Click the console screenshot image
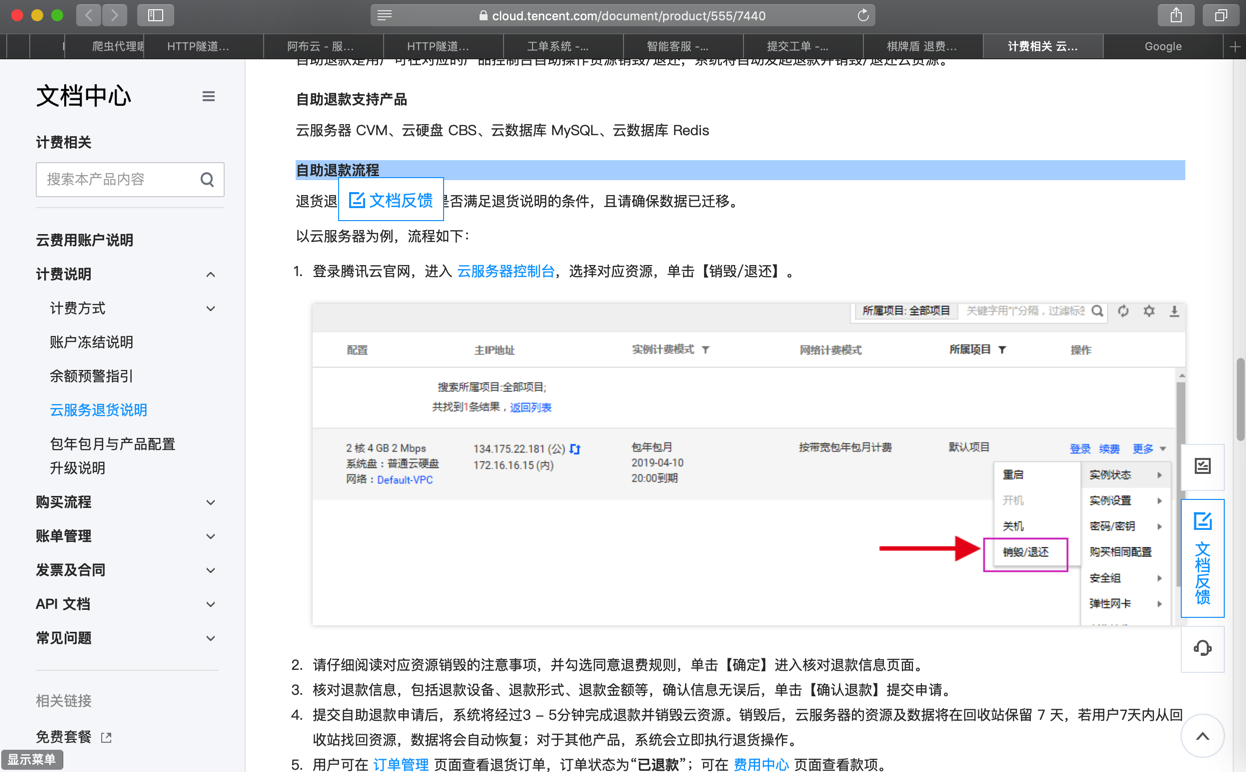This screenshot has width=1246, height=772. pos(749,464)
